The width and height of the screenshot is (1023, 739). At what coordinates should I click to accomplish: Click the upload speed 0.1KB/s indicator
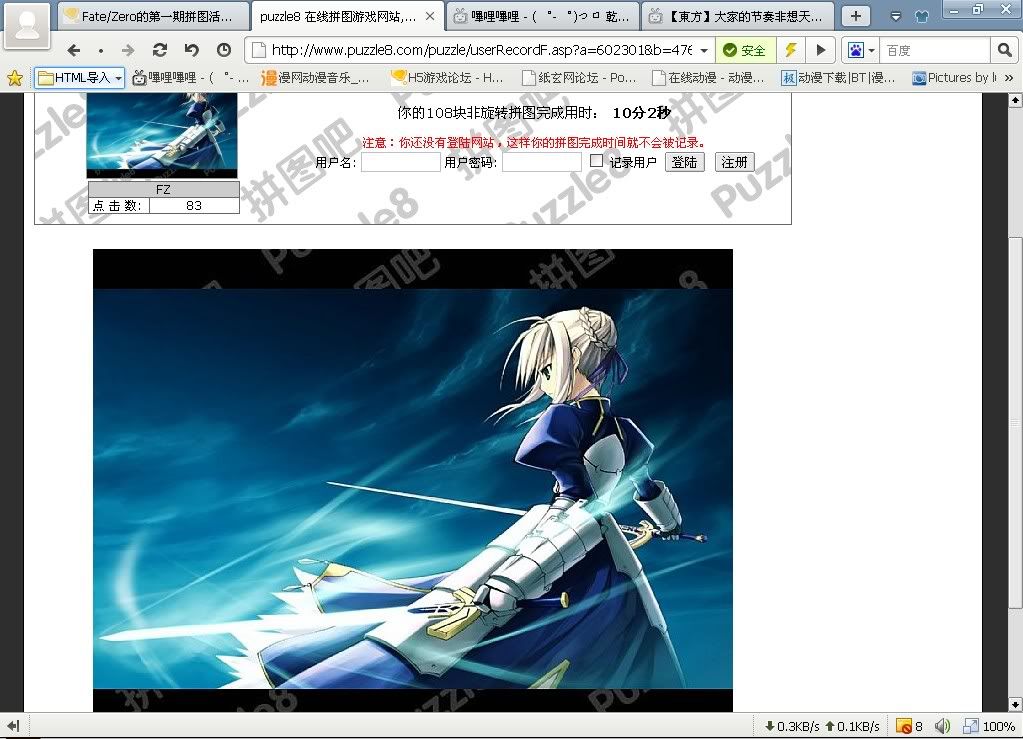coord(852,726)
